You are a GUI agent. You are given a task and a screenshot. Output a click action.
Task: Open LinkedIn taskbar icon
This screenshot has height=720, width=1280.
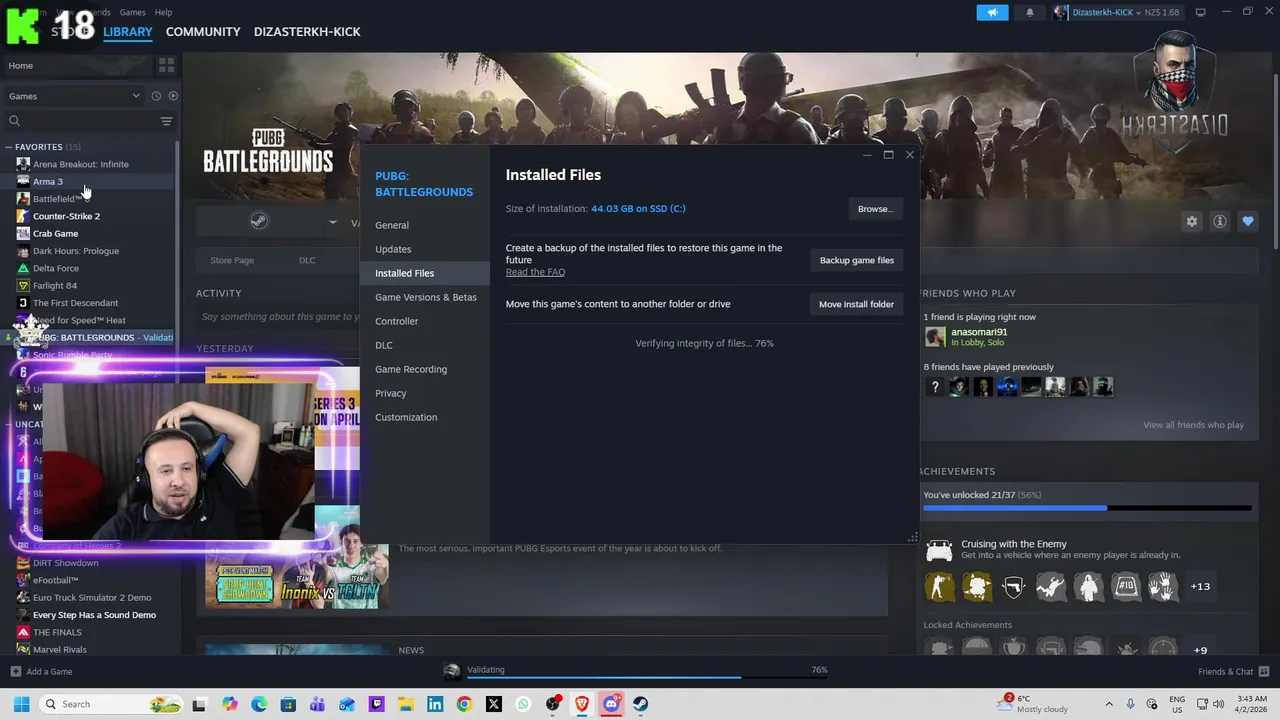click(435, 704)
